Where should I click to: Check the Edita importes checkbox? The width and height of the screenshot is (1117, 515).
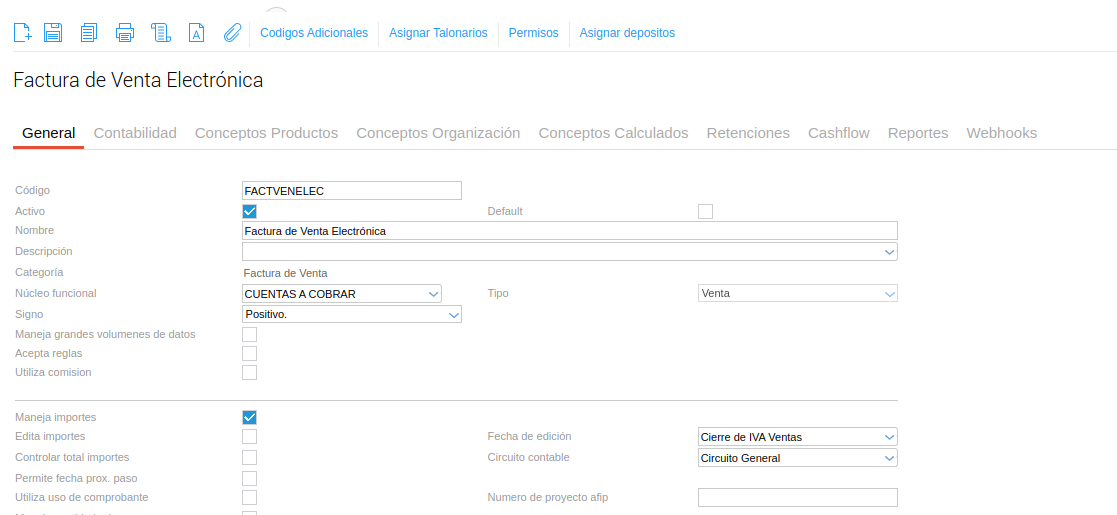click(249, 436)
